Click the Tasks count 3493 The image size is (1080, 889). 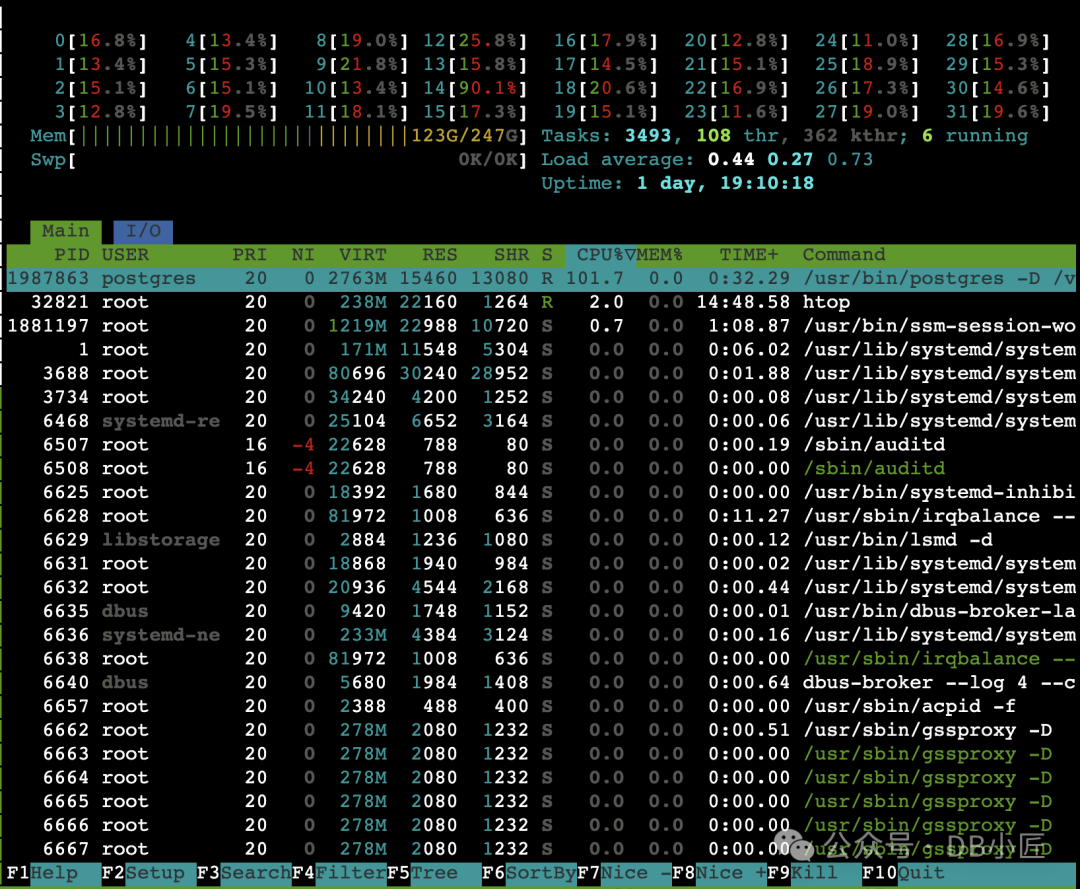pyautogui.click(x=647, y=136)
